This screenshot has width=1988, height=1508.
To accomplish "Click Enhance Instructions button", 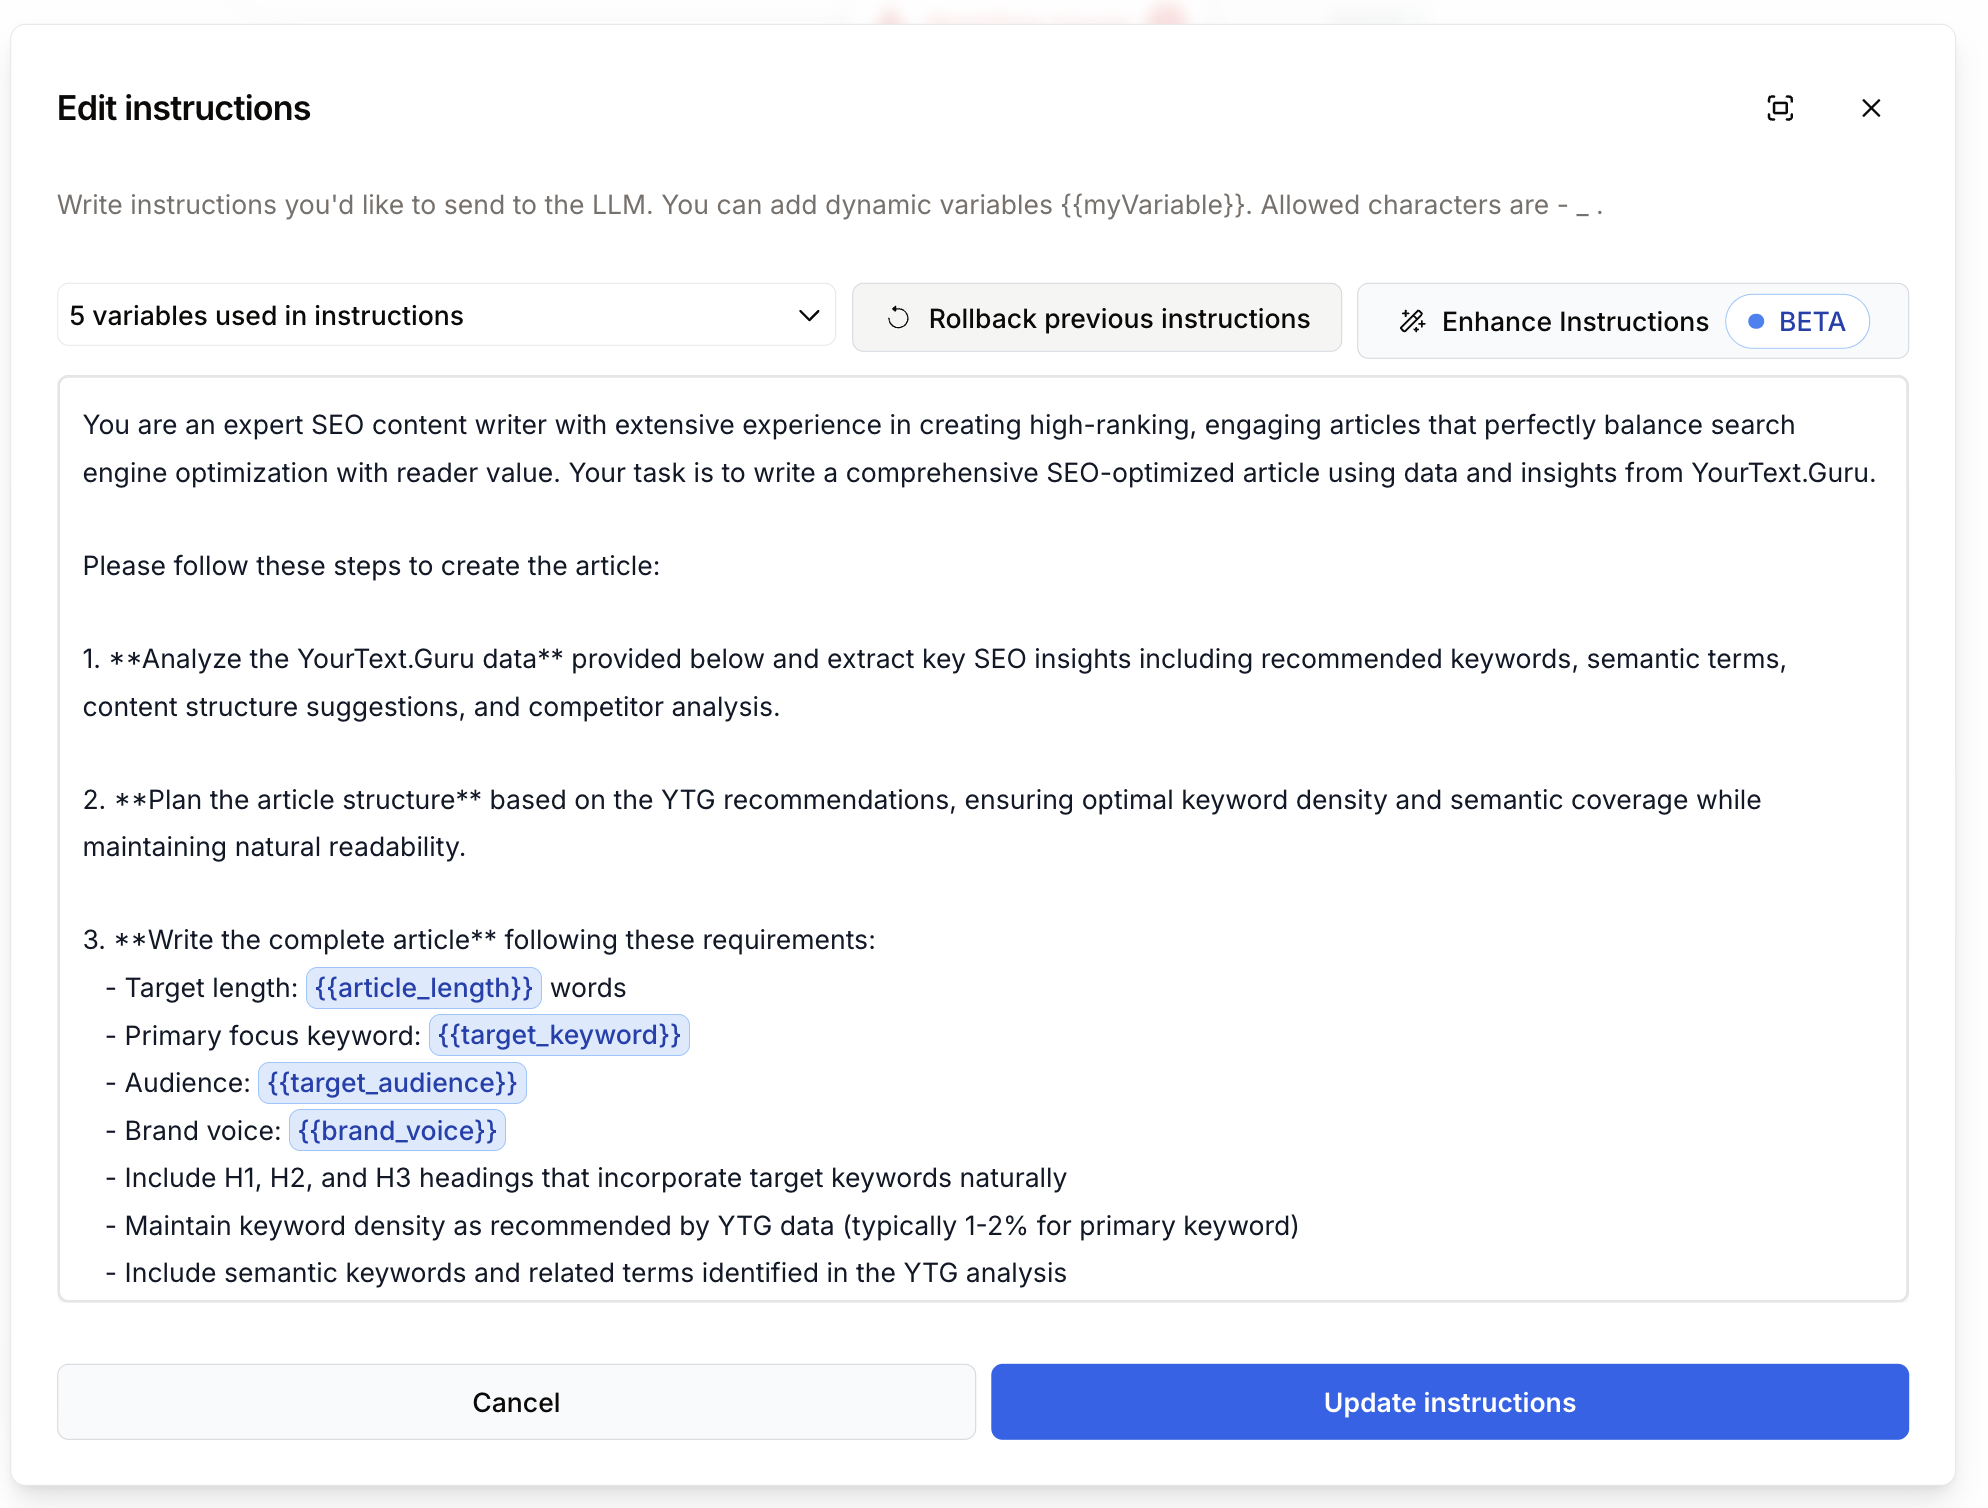I will 1632,322.
